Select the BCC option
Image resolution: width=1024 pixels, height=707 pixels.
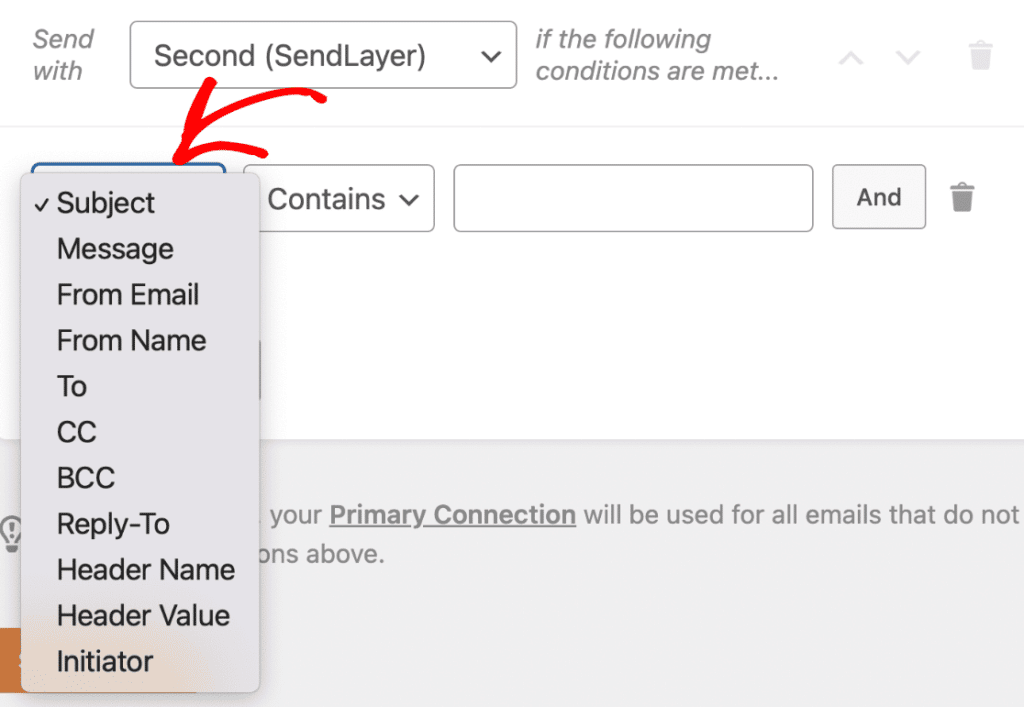click(x=85, y=478)
